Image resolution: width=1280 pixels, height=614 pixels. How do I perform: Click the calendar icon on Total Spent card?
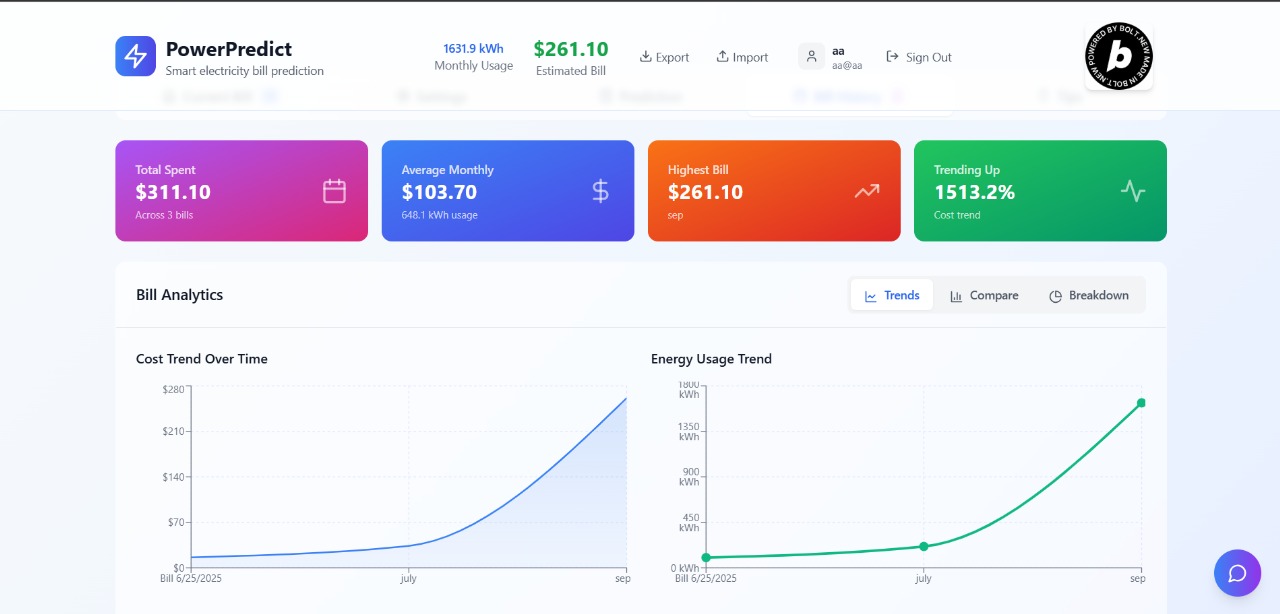pos(334,191)
